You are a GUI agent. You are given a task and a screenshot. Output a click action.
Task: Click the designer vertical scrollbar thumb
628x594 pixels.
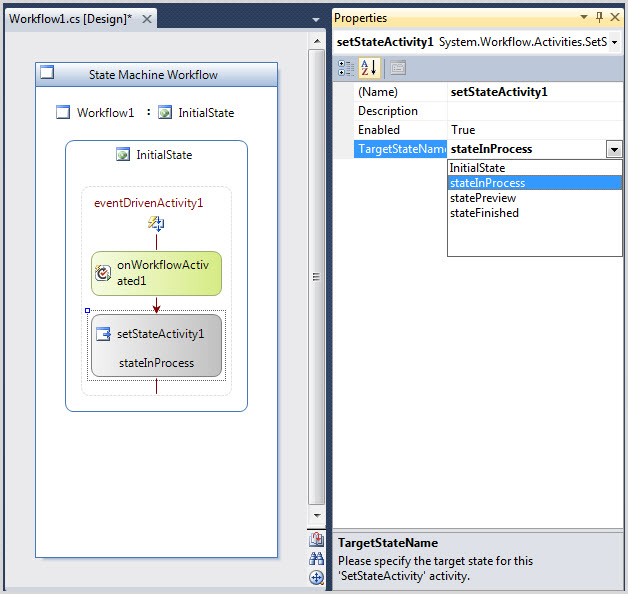pos(316,276)
